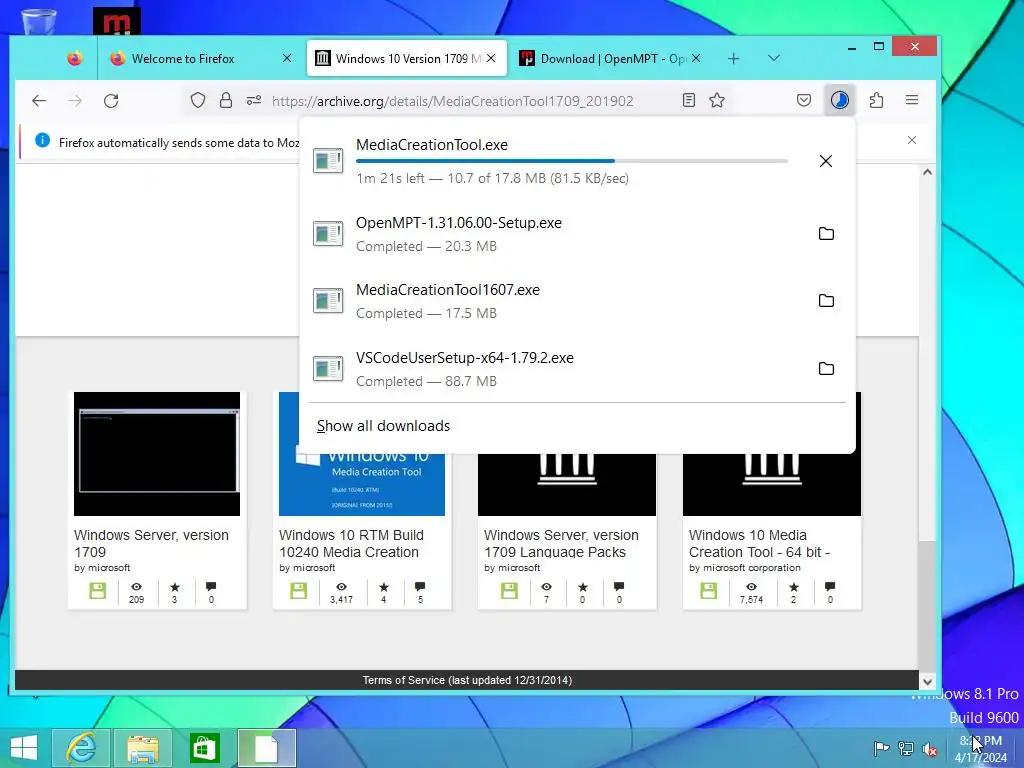List all tabs with dropdown chevron

(x=774, y=58)
